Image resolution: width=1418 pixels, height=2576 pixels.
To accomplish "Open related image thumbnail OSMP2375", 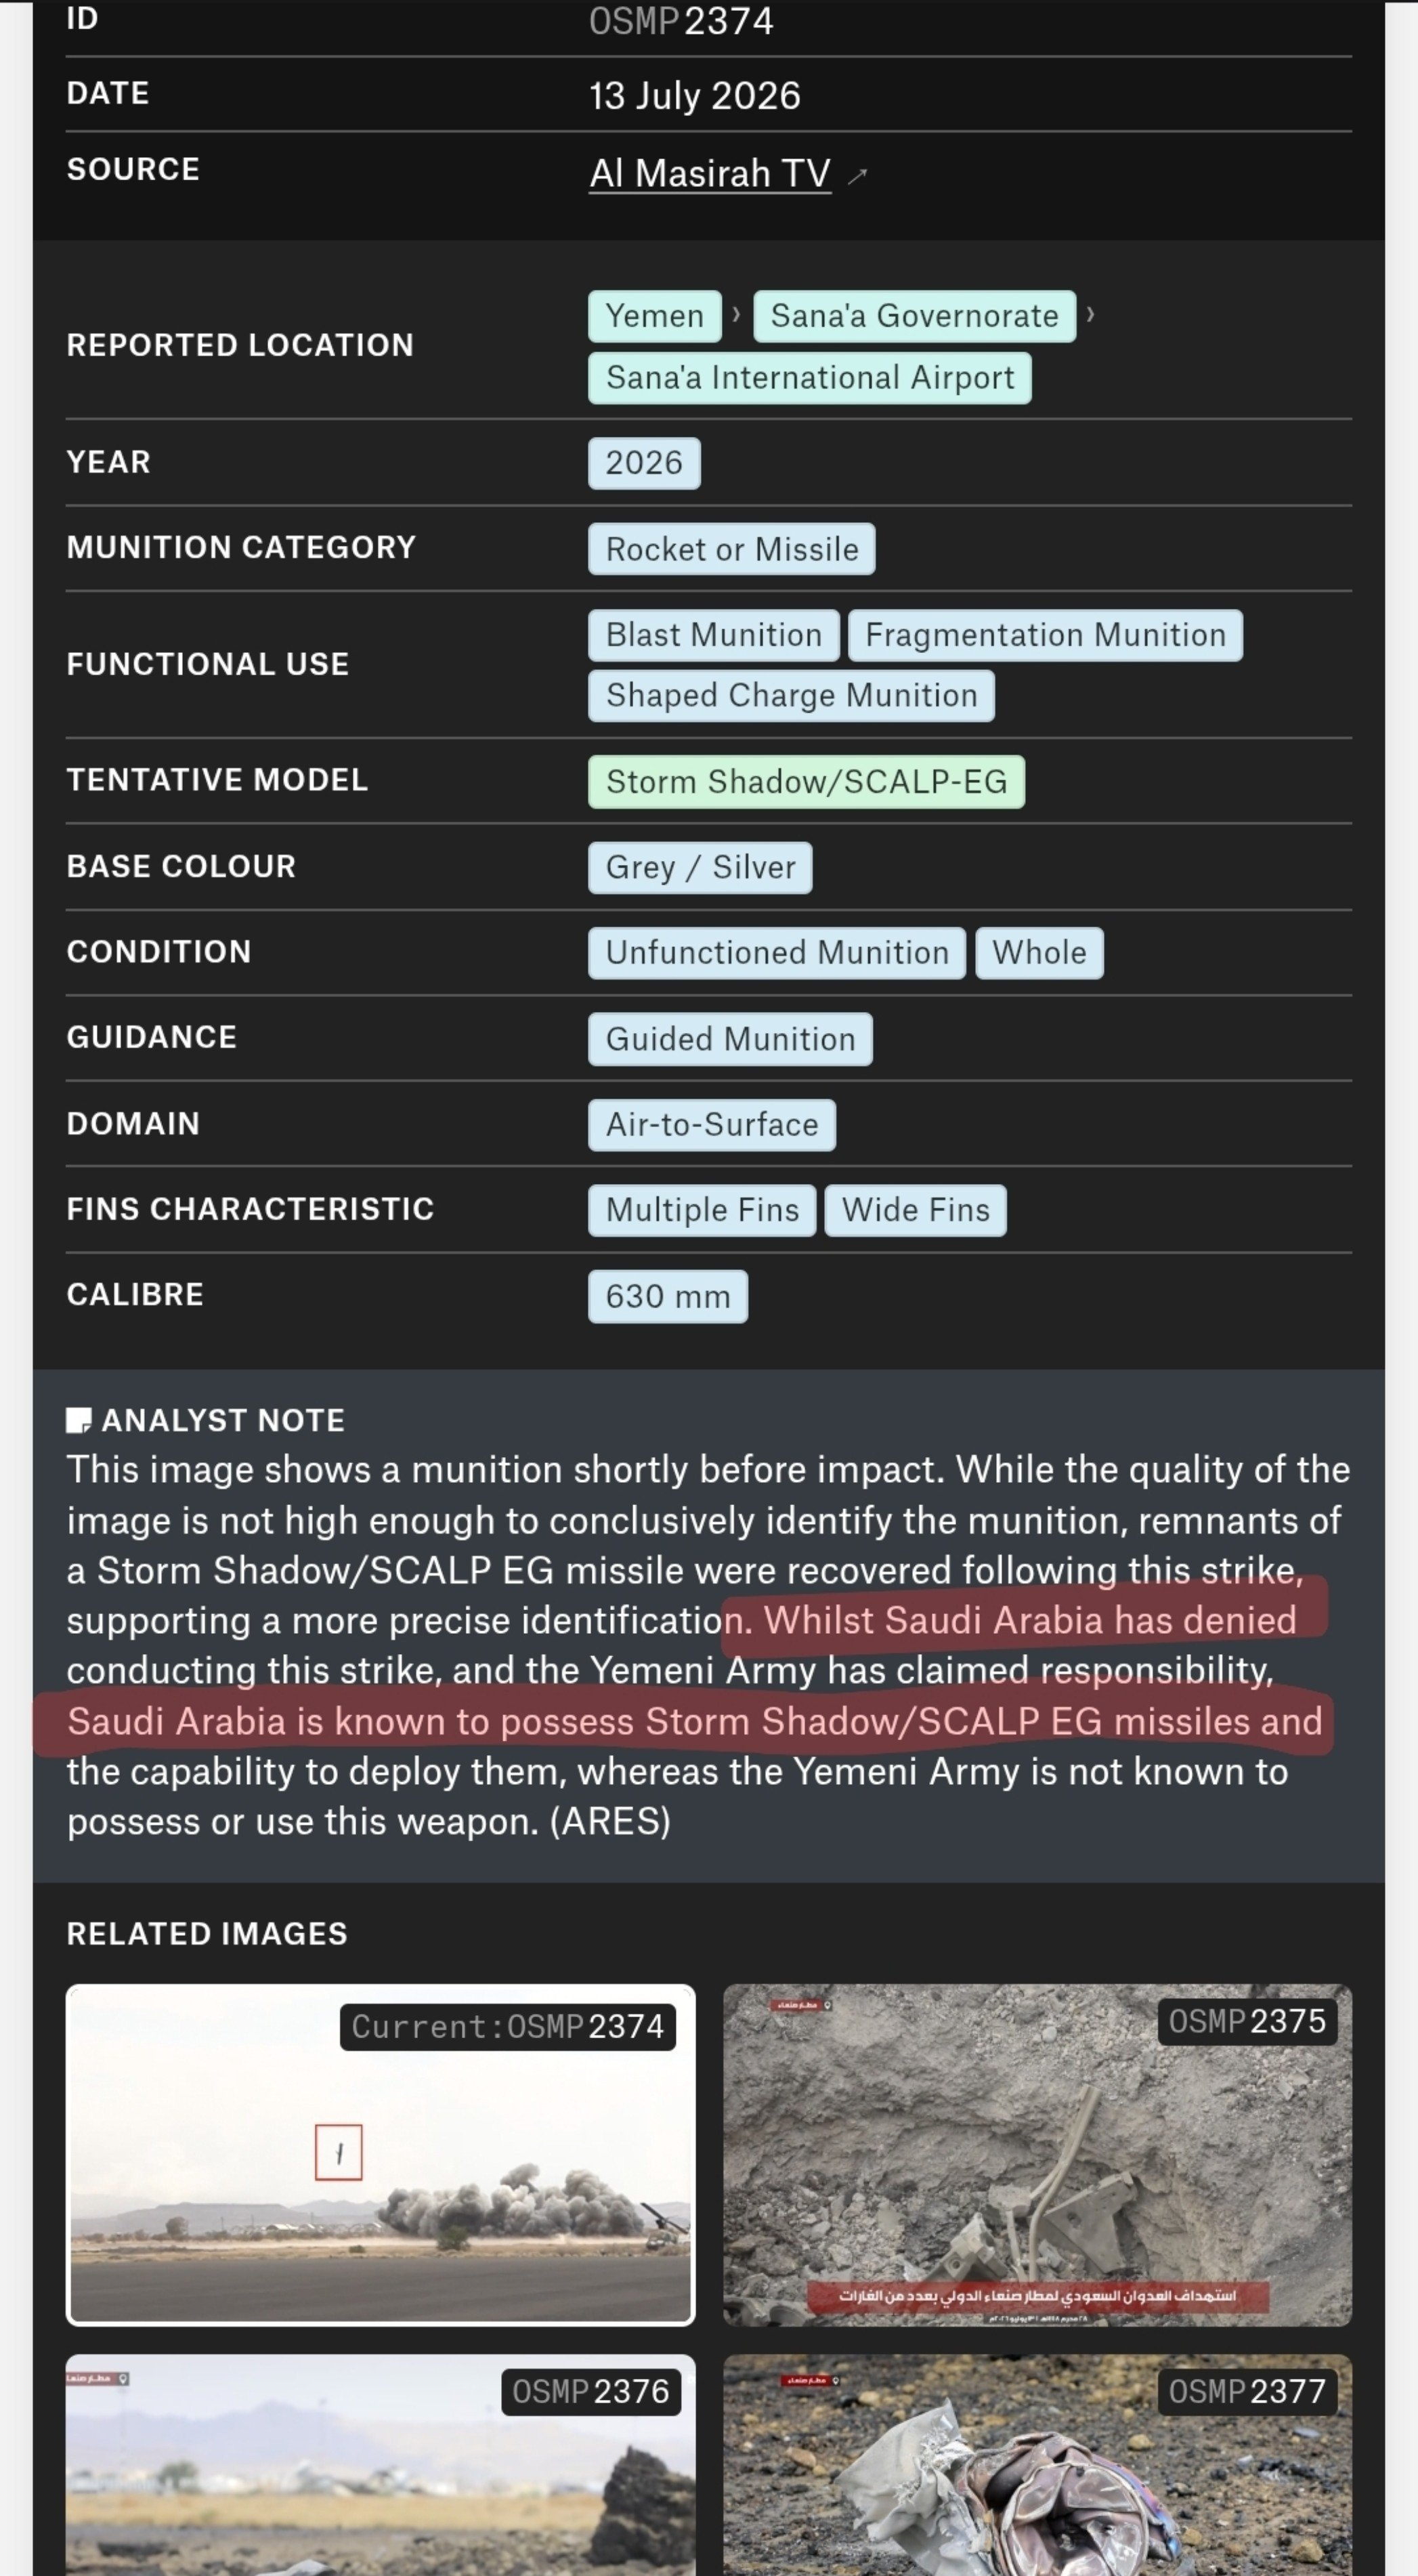I will tap(1037, 2155).
